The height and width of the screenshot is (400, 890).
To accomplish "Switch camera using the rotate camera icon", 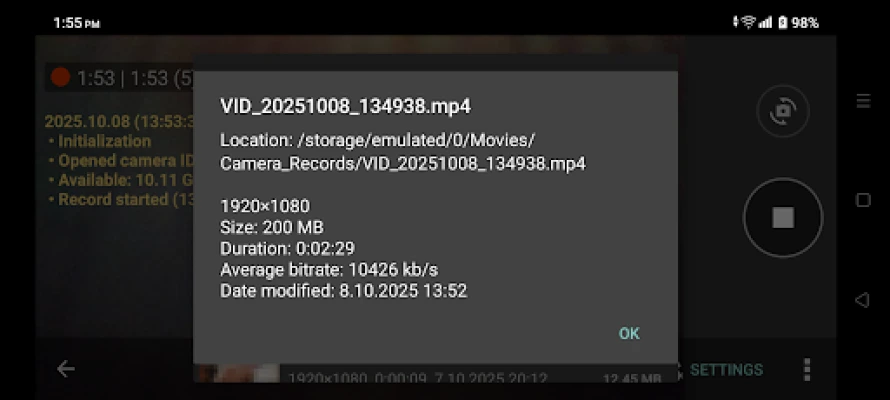I will [x=783, y=111].
